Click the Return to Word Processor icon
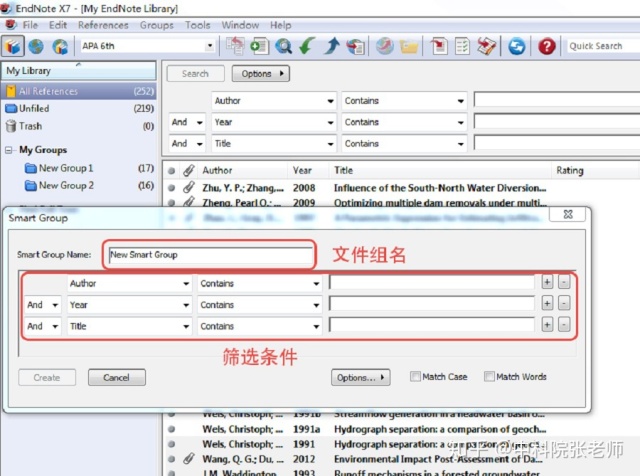The image size is (640, 476). tap(487, 46)
